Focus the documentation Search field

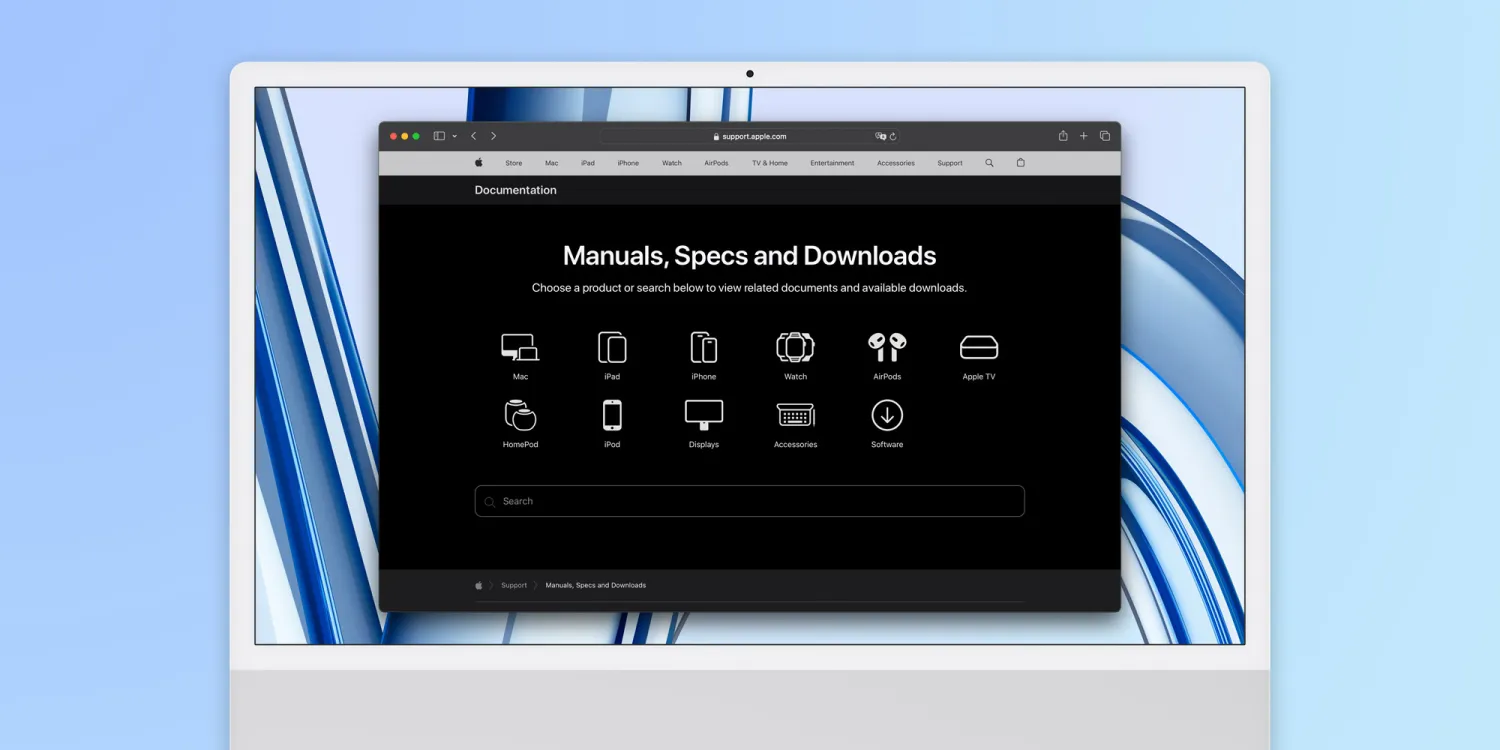[750, 501]
